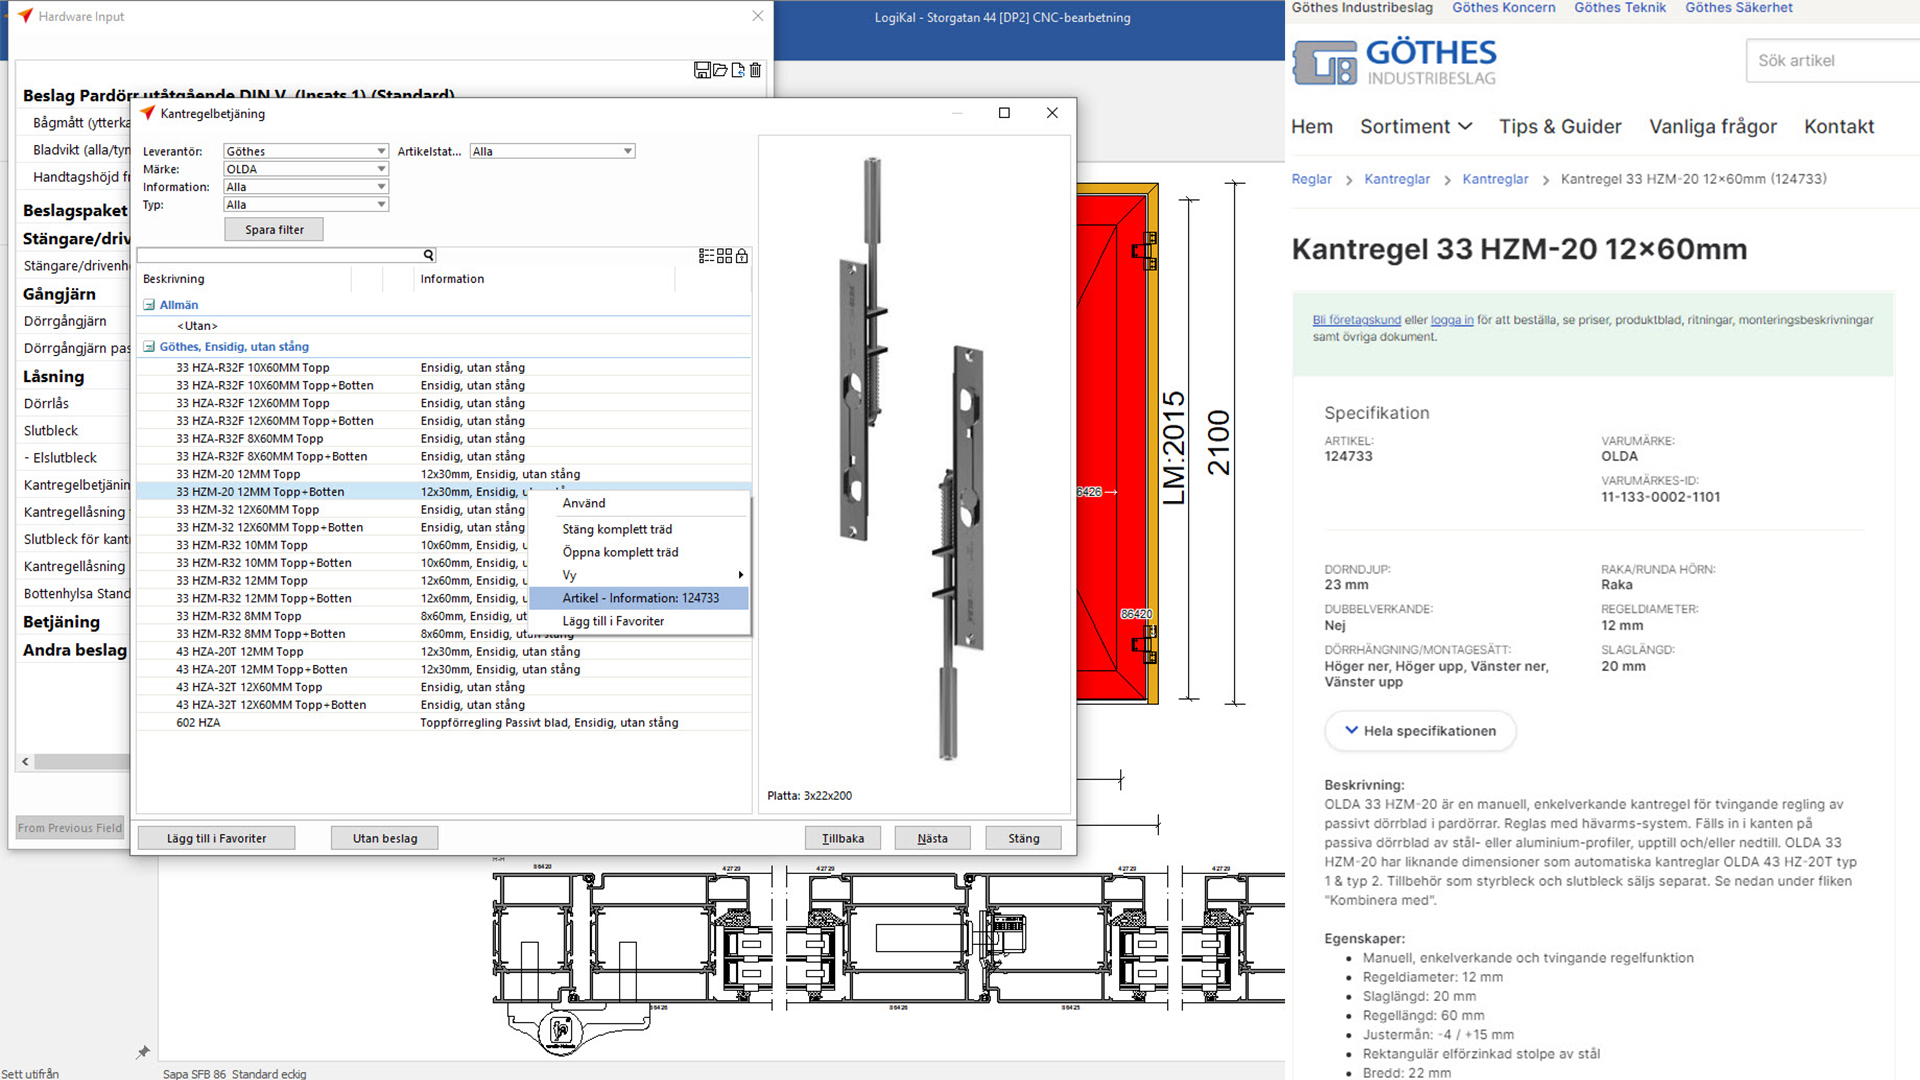The width and height of the screenshot is (1920, 1080).
Task: Click the circled hardware symbol in the cross-section drawing
Action: [x=561, y=1029]
